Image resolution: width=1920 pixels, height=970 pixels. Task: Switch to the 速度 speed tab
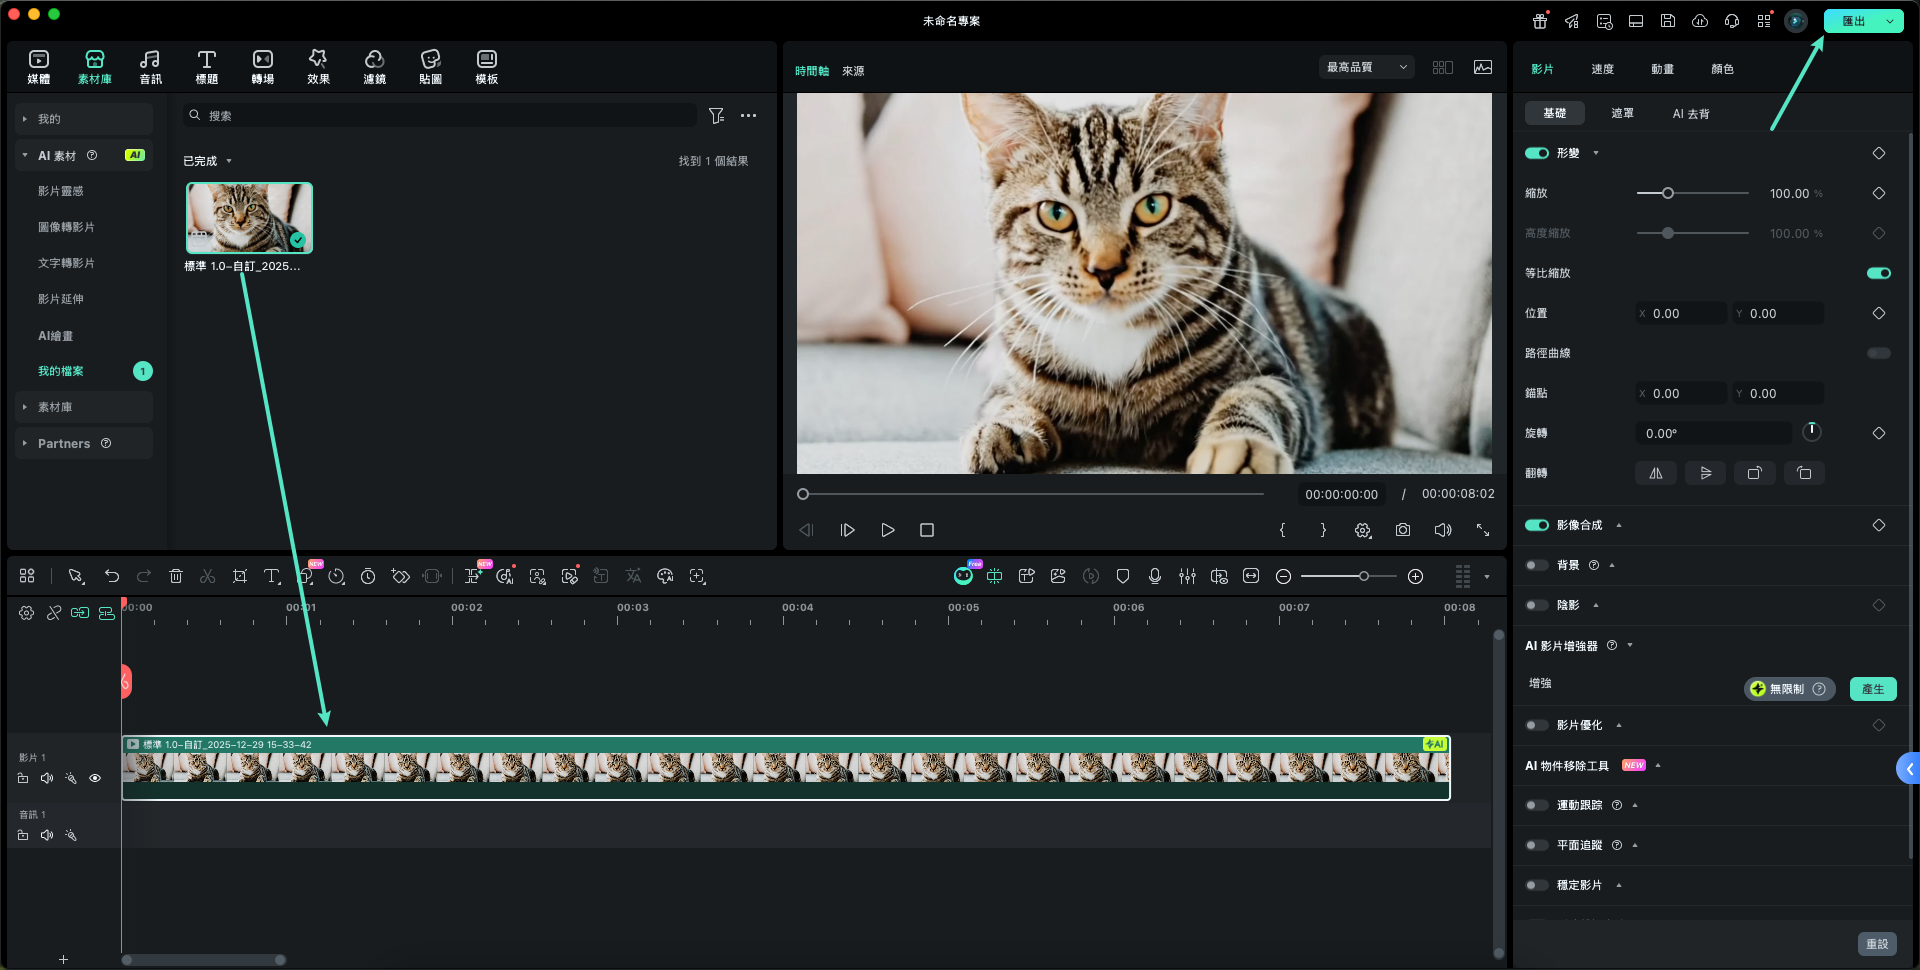(1602, 69)
